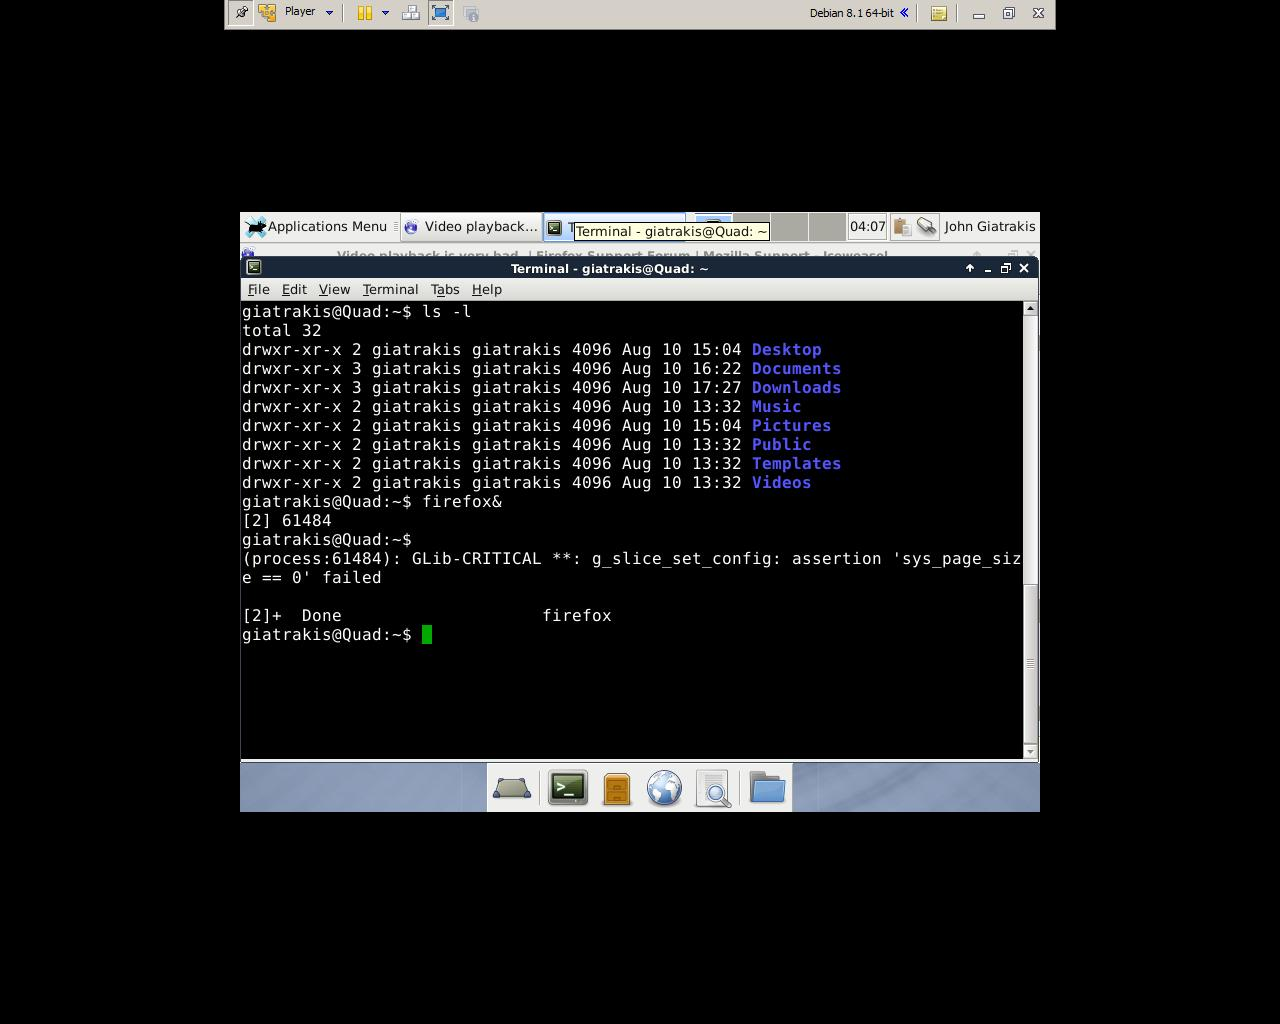
Task: Switch to the Video playback taskbar window
Action: tap(471, 227)
